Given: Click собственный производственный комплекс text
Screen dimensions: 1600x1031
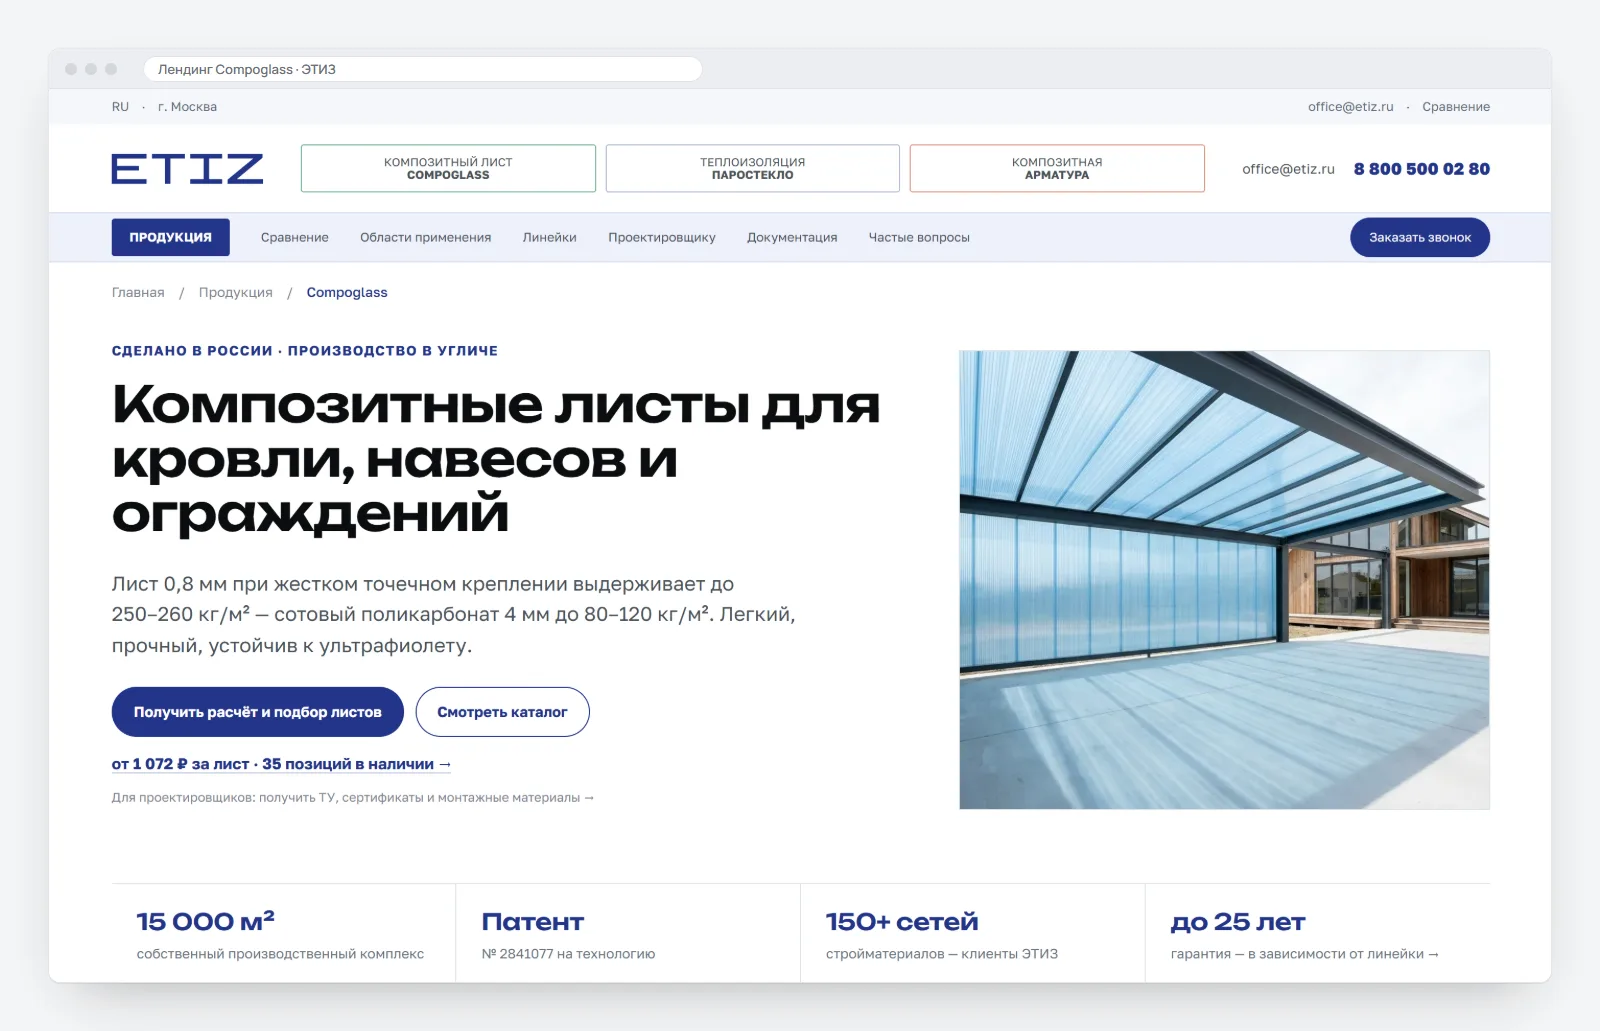Looking at the screenshot, I should [280, 954].
